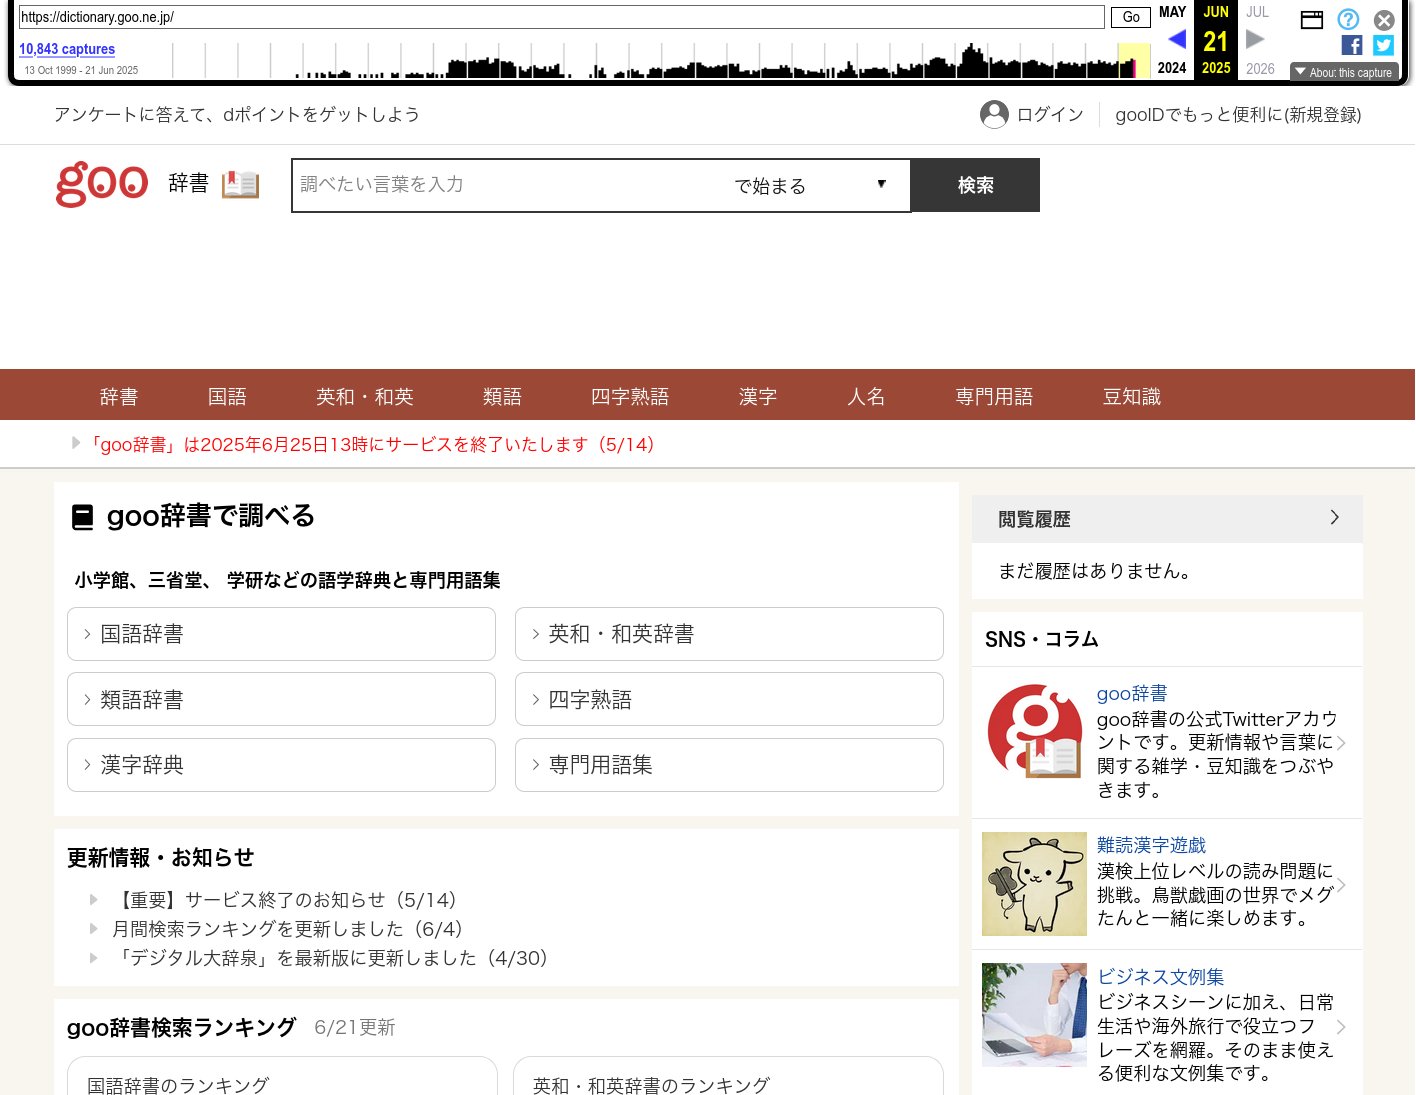Screen dimensions: 1416x1095
Task: Open the 専門用語 navigation tab
Action: [x=994, y=396]
